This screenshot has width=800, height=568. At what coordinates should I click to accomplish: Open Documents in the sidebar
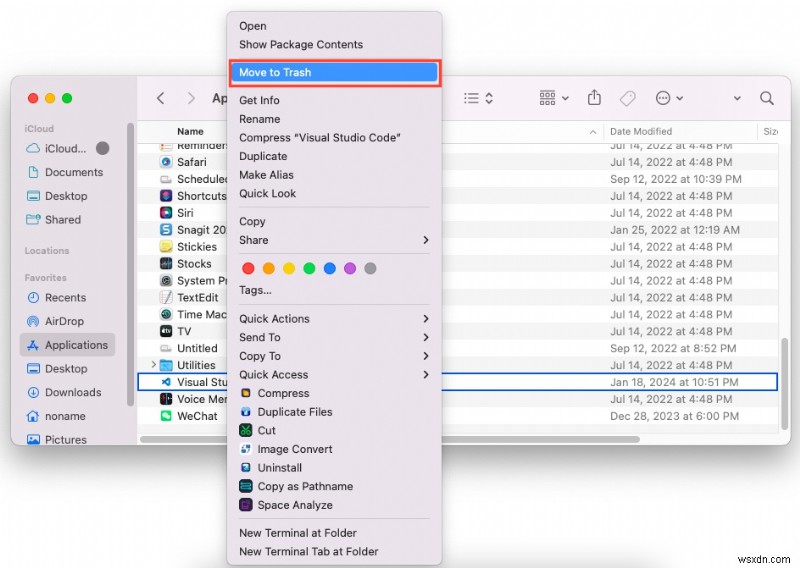click(65, 172)
